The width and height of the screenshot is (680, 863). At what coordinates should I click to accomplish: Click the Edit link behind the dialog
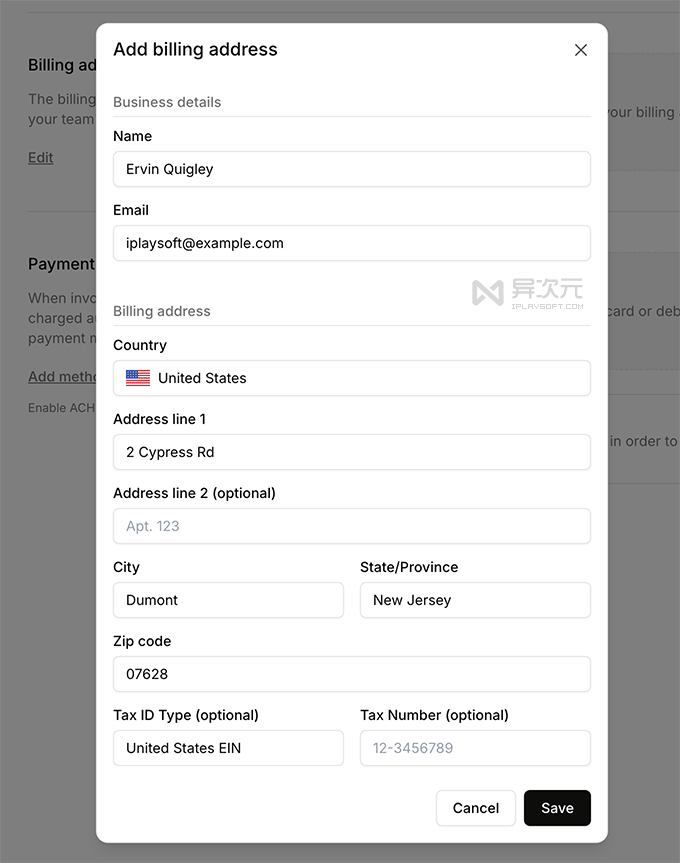click(x=41, y=158)
